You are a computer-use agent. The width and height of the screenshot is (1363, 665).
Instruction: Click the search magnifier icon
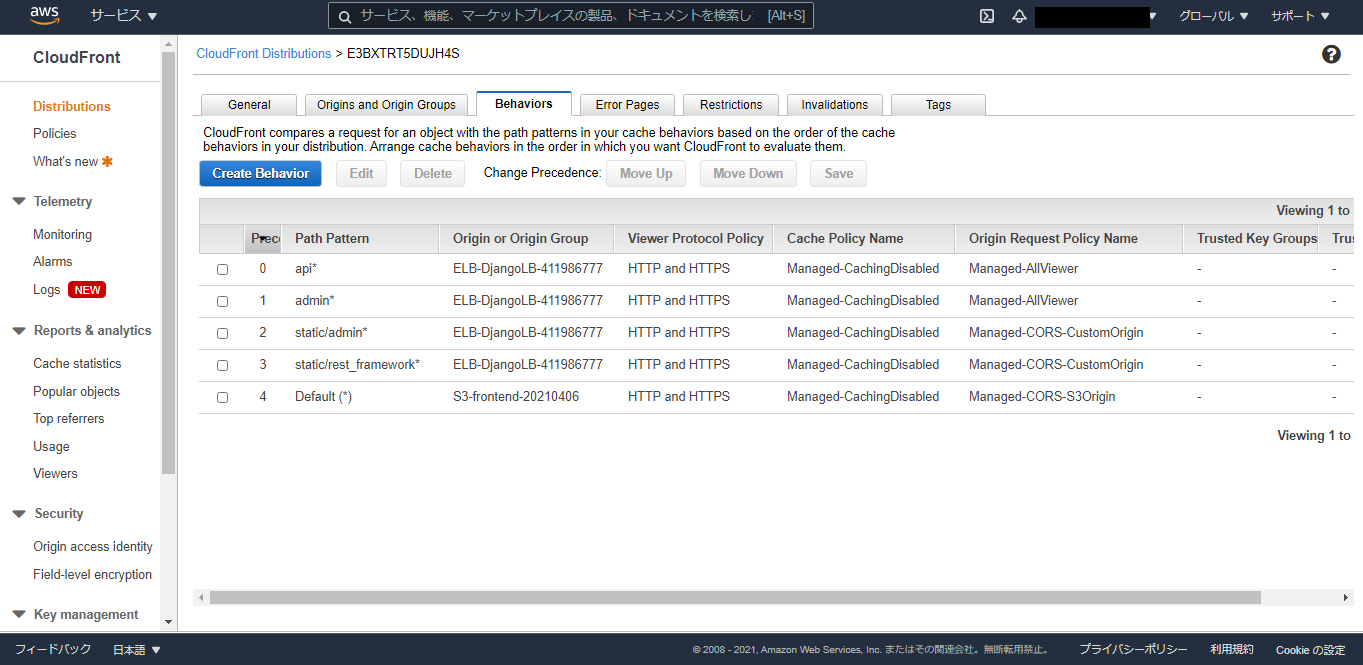tap(344, 16)
